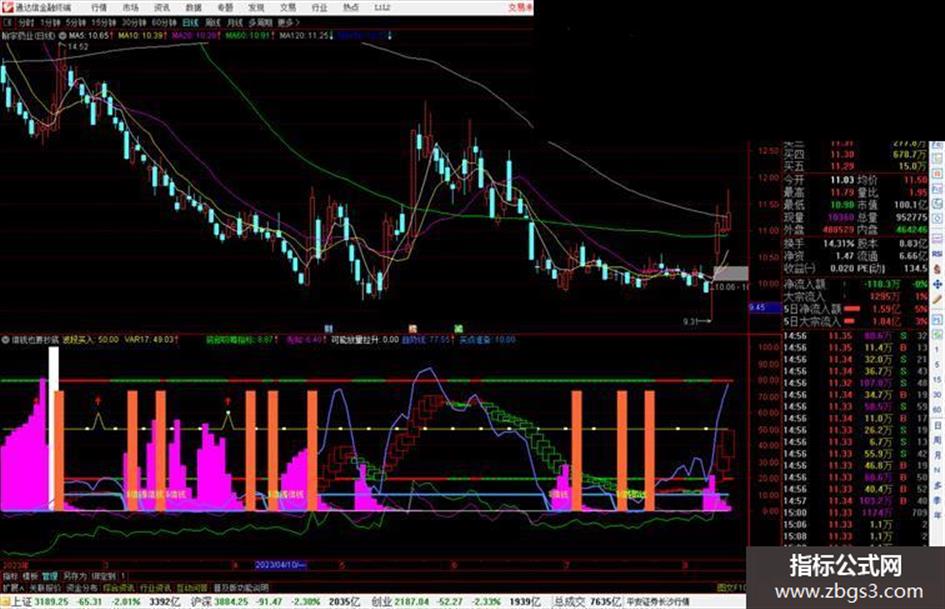The image size is (945, 609).
Task: Click the Tongdaxin app logo icon
Action: click(x=7, y=7)
